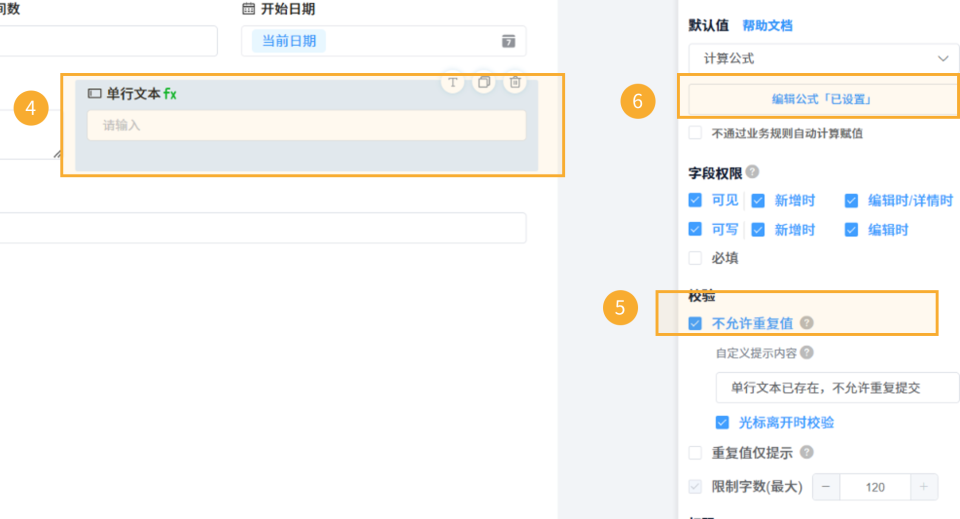Uncheck the 不允许重复值 checkbox
960x519 pixels.
pyautogui.click(x=695, y=323)
